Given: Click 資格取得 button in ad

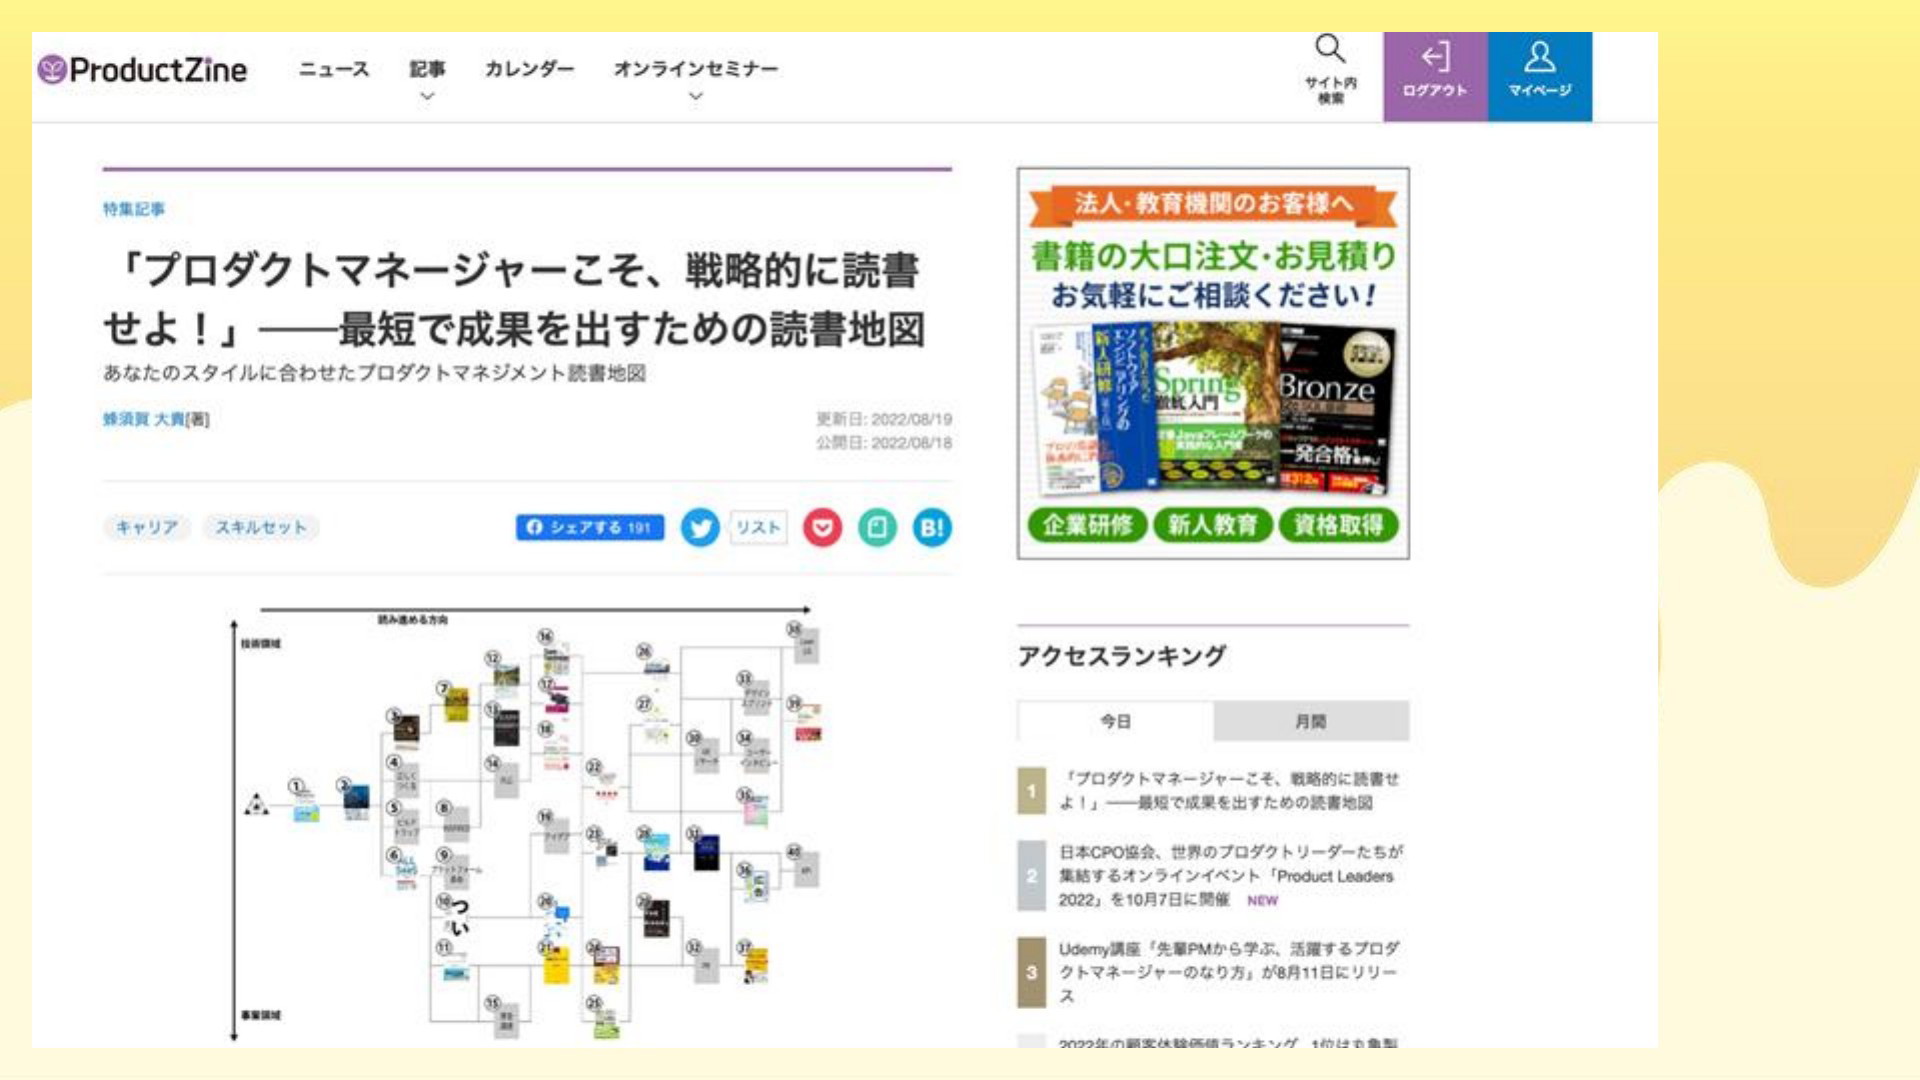Looking at the screenshot, I should click(1338, 525).
